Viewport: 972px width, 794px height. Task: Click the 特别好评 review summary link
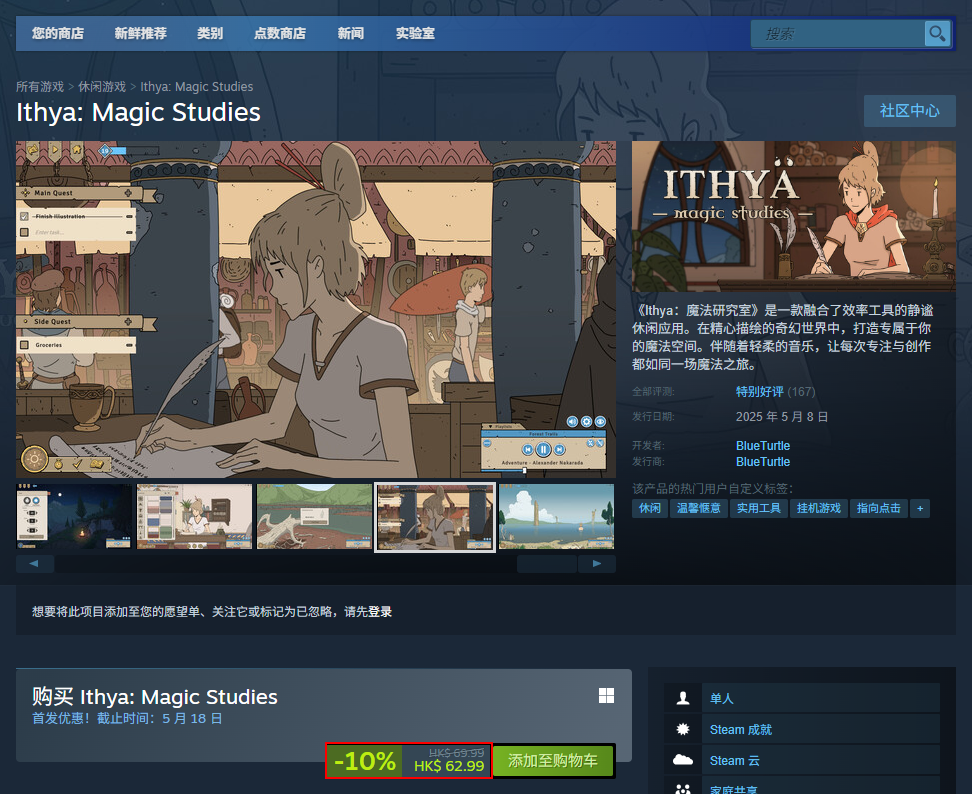(760, 392)
